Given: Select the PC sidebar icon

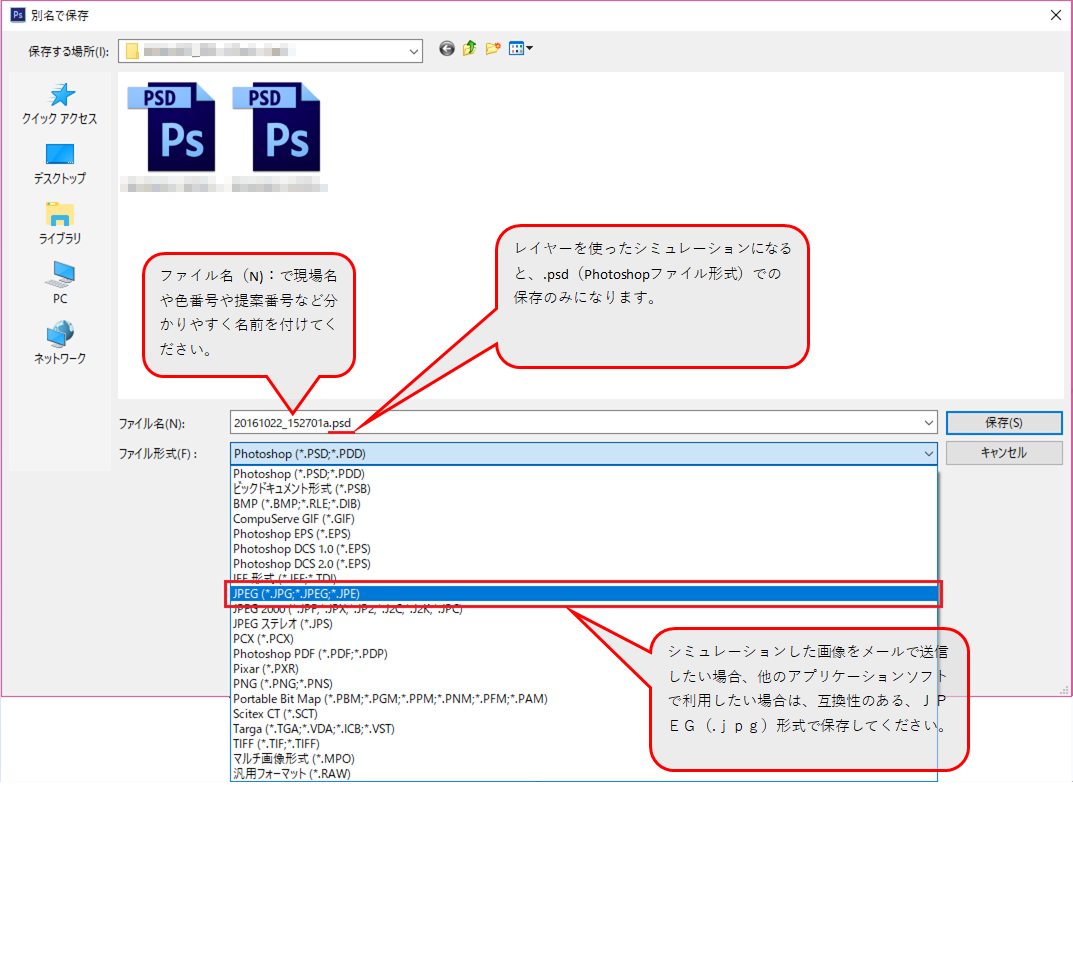Looking at the screenshot, I should 60,284.
